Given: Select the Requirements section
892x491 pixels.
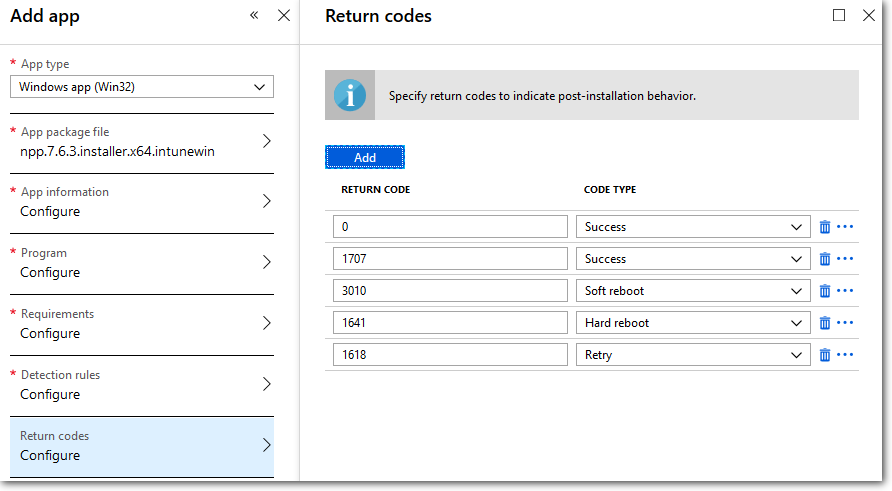Looking at the screenshot, I should (142, 324).
